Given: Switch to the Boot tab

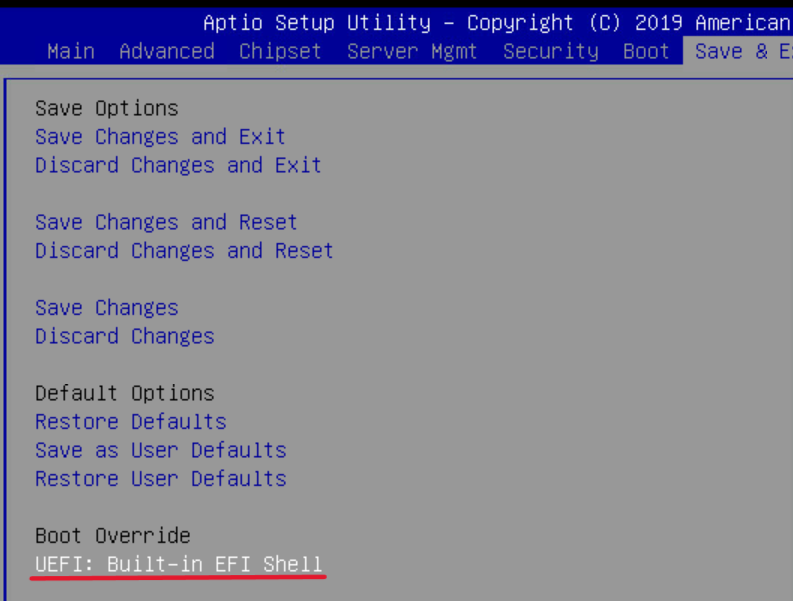Looking at the screenshot, I should 646,51.
